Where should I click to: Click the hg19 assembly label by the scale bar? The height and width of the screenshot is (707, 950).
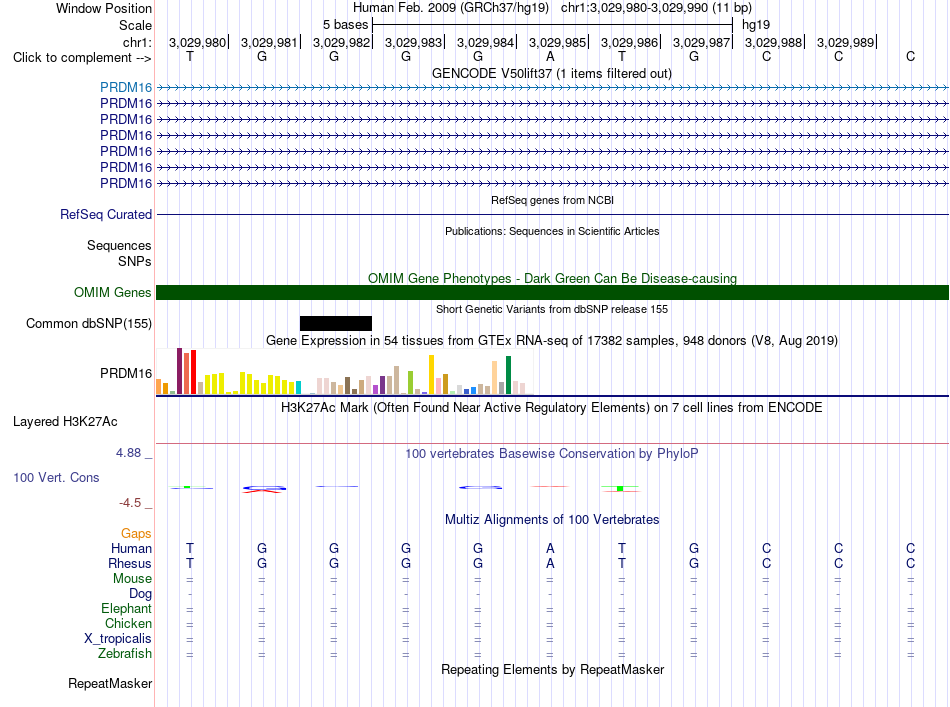tap(756, 25)
